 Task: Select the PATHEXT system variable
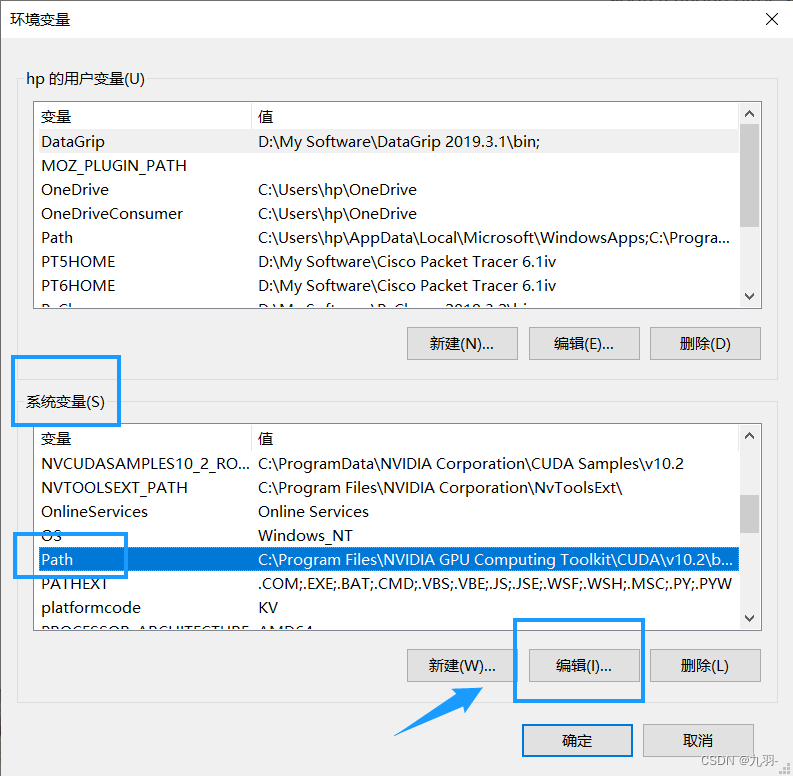click(388, 583)
